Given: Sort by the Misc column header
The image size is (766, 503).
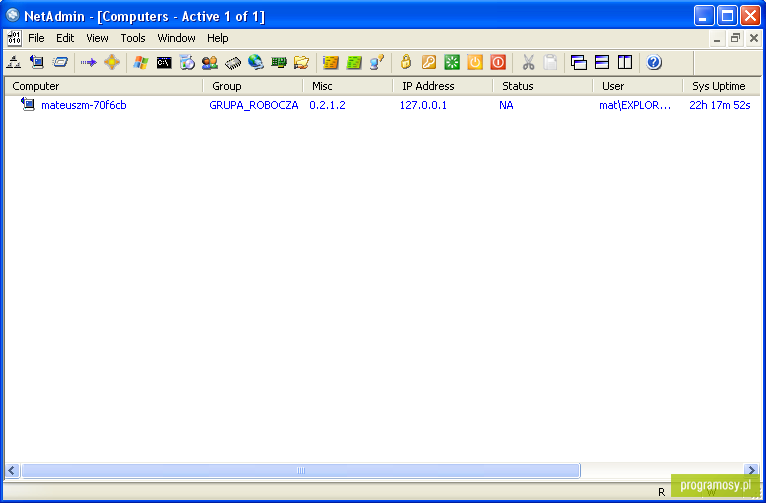Looking at the screenshot, I should click(x=348, y=86).
